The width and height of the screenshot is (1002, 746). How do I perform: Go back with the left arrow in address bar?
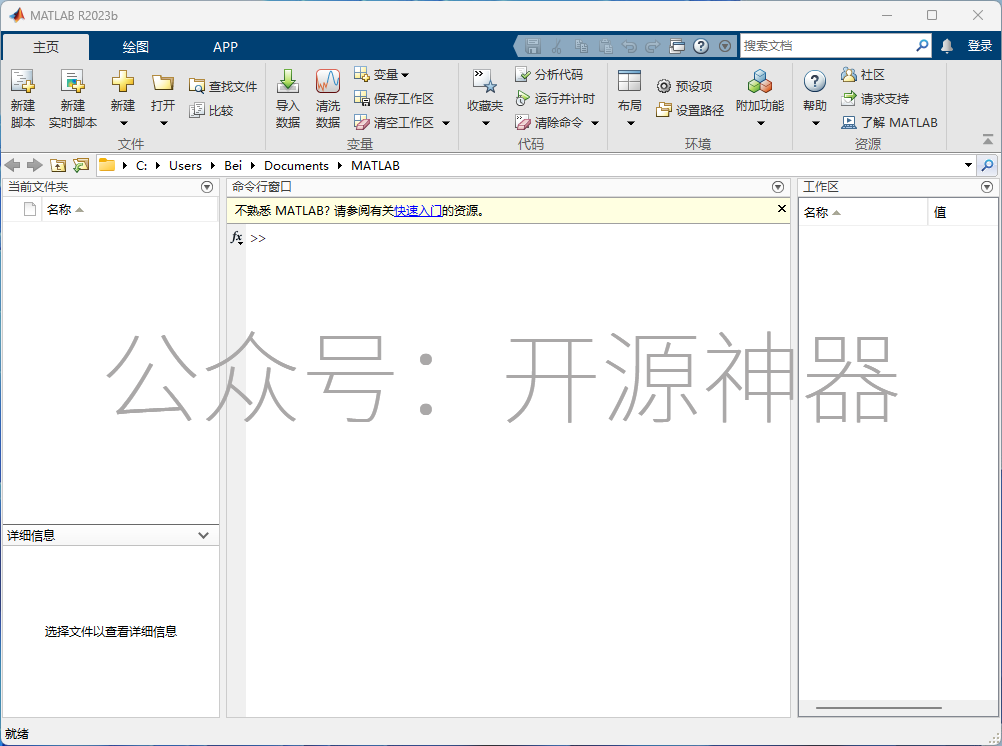coord(12,166)
